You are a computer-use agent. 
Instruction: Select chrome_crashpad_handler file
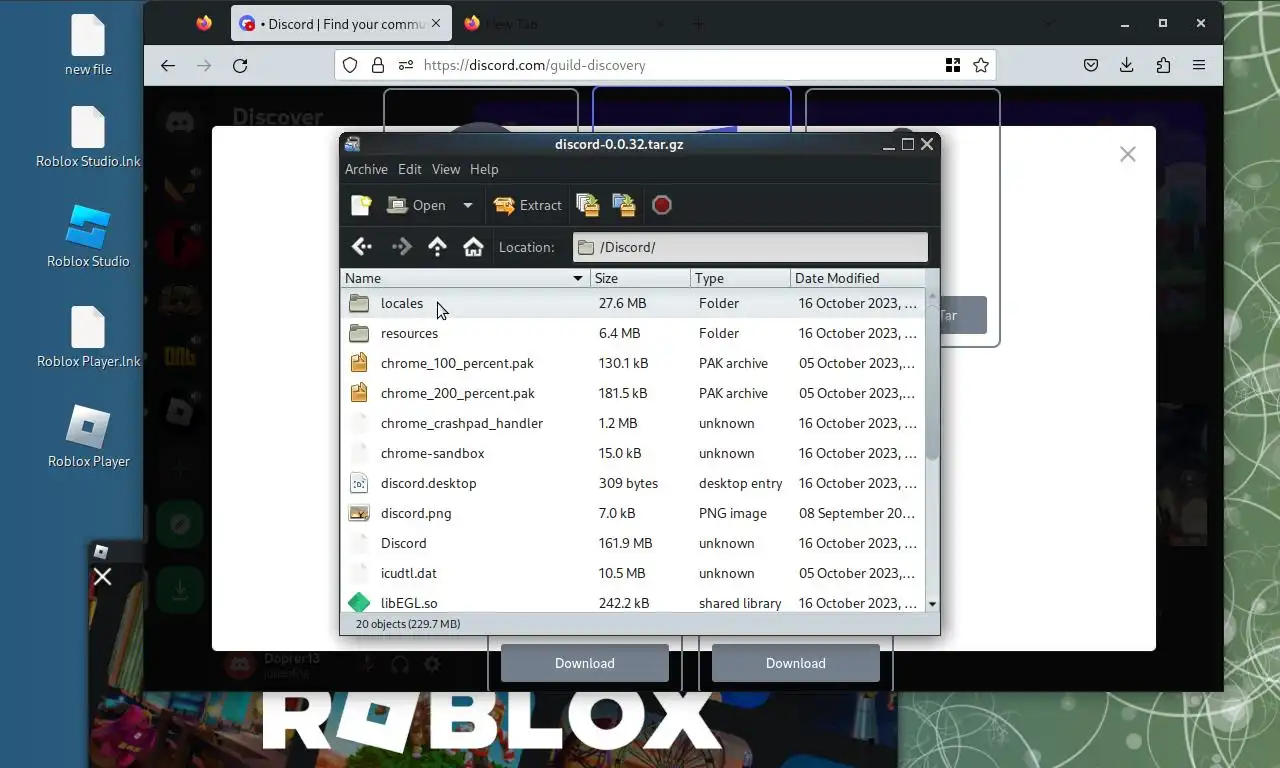633,423
